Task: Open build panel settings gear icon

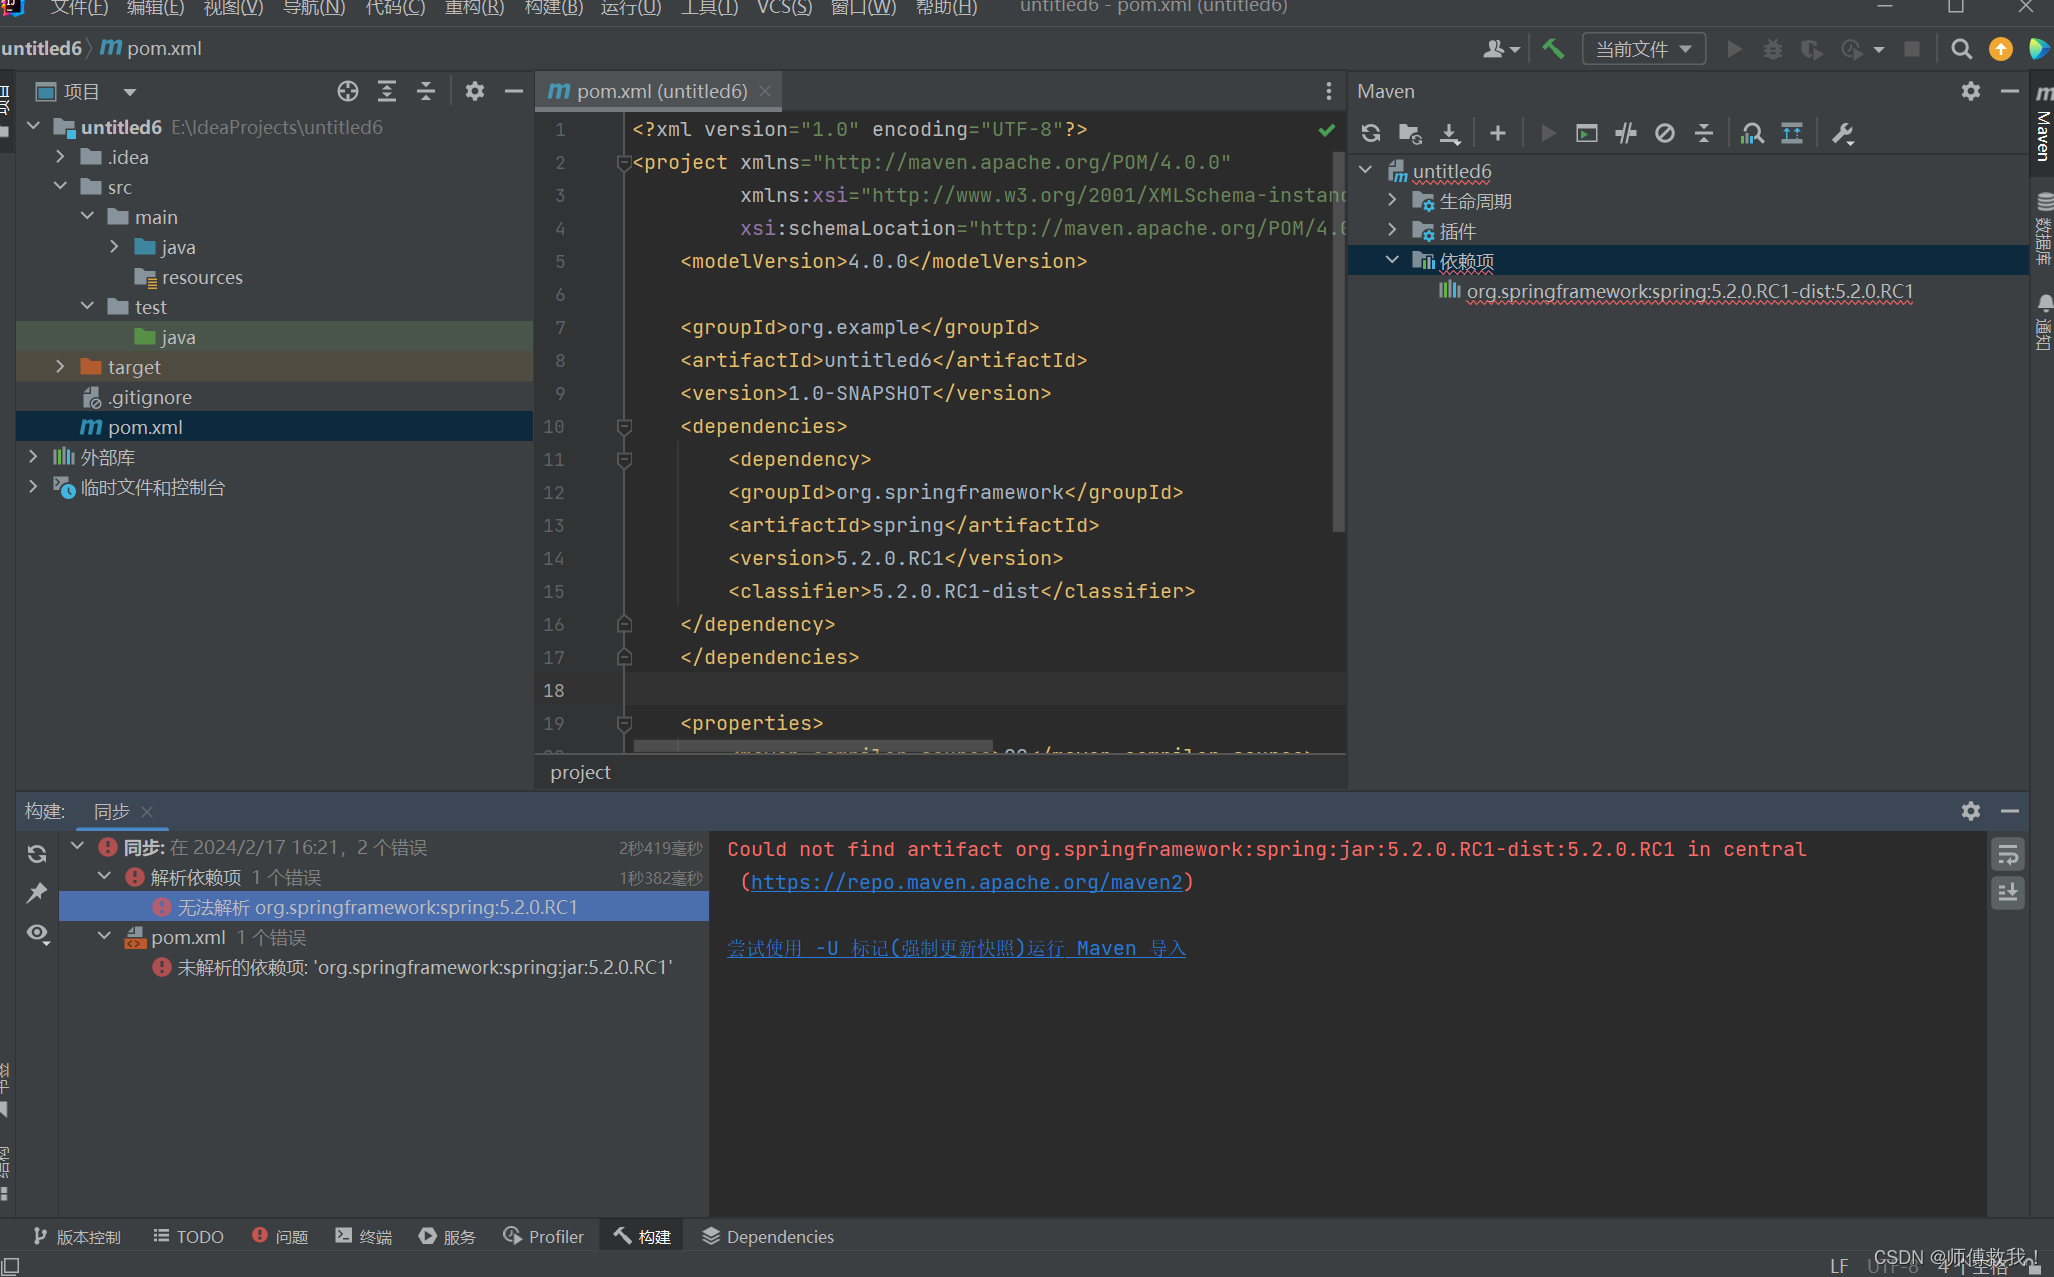Action: click(1971, 810)
